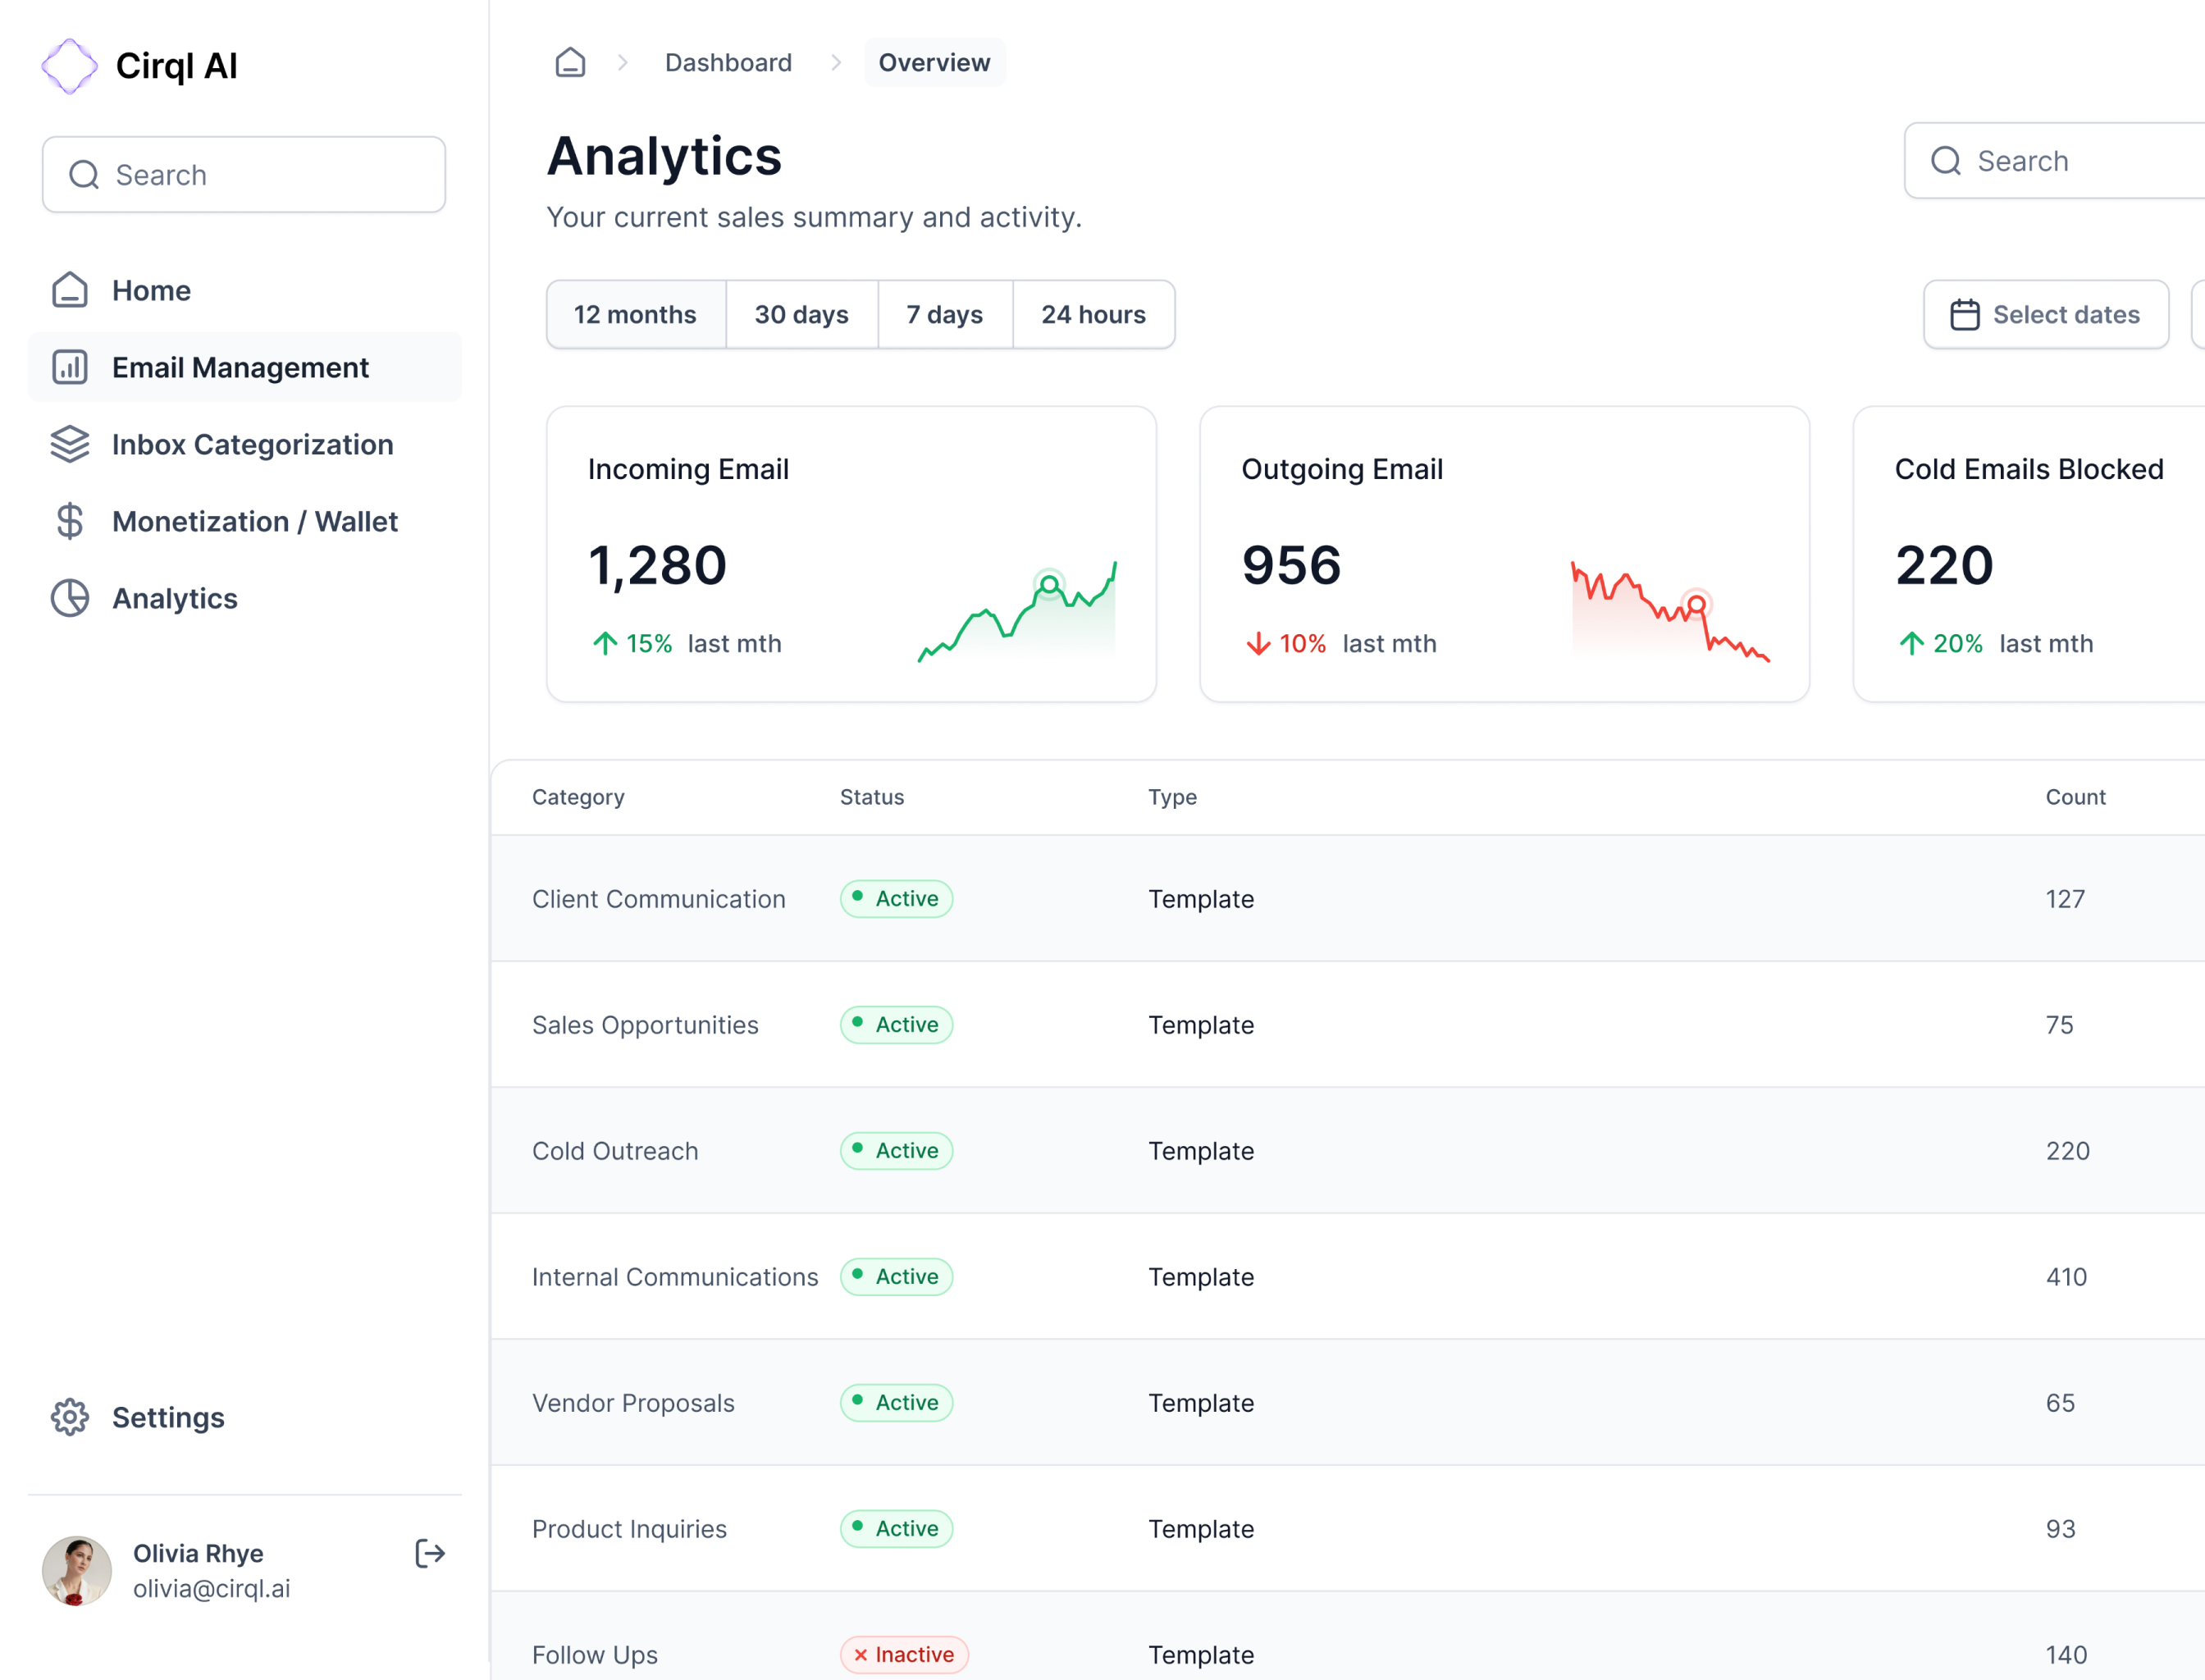The image size is (2205, 1680).
Task: Go to Inbox Categorization
Action: [245, 444]
